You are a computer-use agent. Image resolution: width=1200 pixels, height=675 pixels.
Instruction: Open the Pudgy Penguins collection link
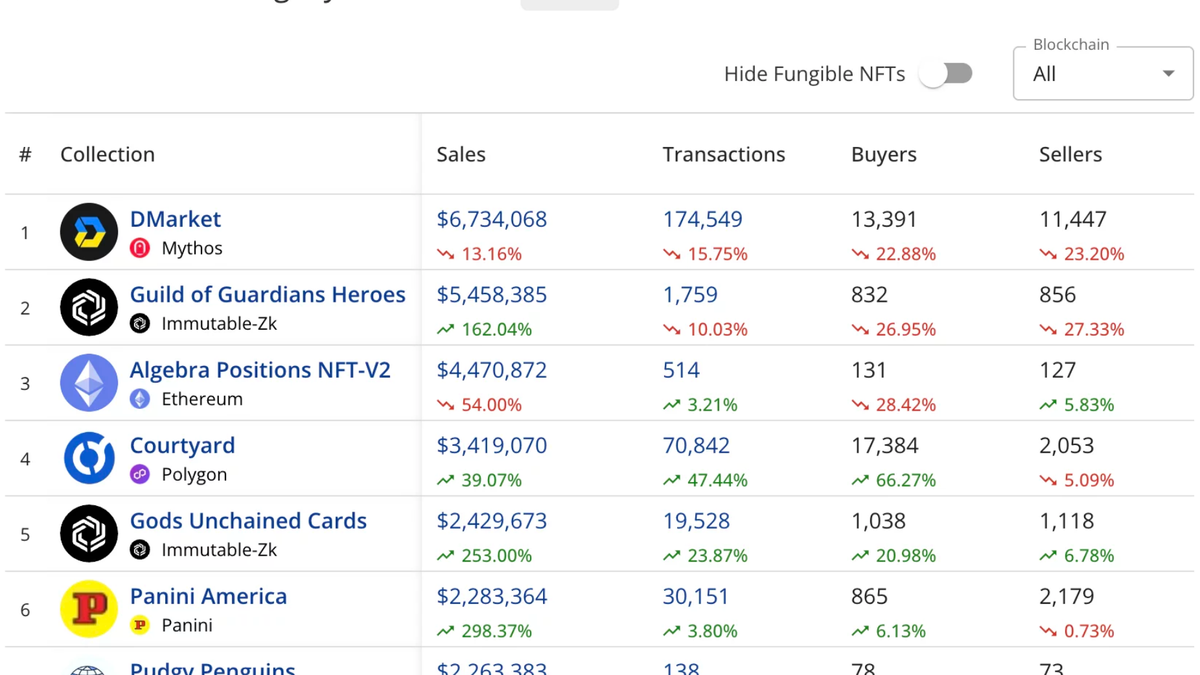click(x=212, y=666)
